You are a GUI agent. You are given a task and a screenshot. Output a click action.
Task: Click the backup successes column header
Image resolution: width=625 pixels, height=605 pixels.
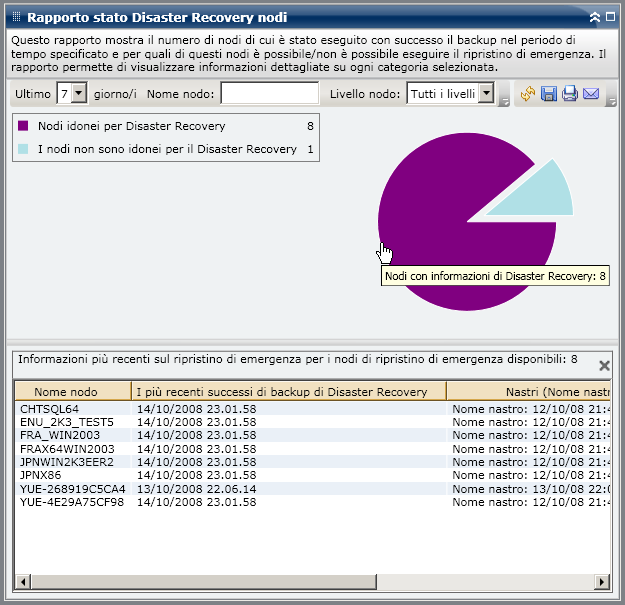pyautogui.click(x=288, y=392)
